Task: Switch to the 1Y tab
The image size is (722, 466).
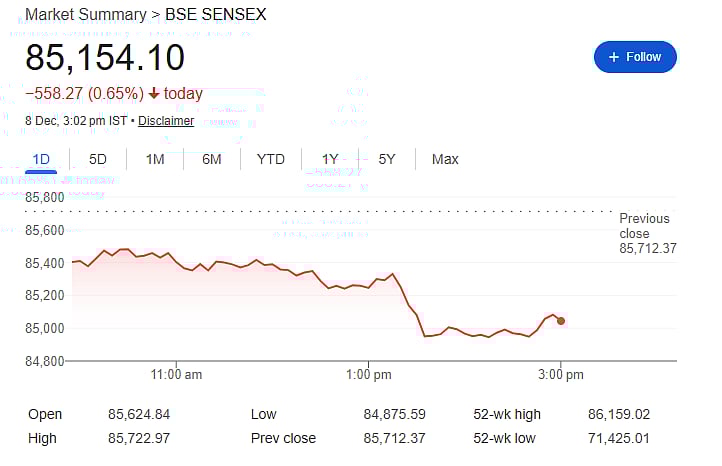Action: [x=330, y=159]
